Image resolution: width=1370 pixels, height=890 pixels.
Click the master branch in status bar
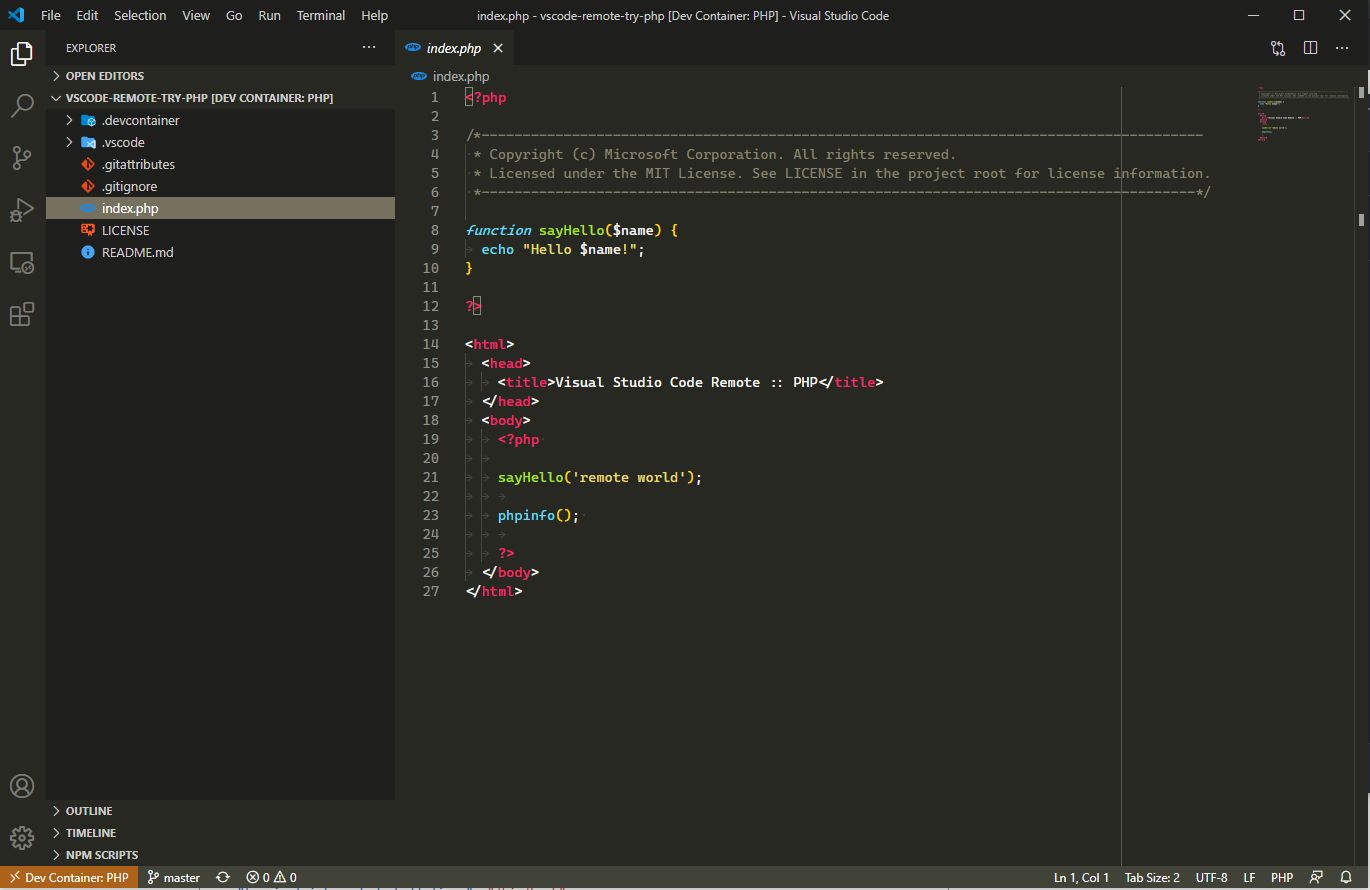[174, 877]
